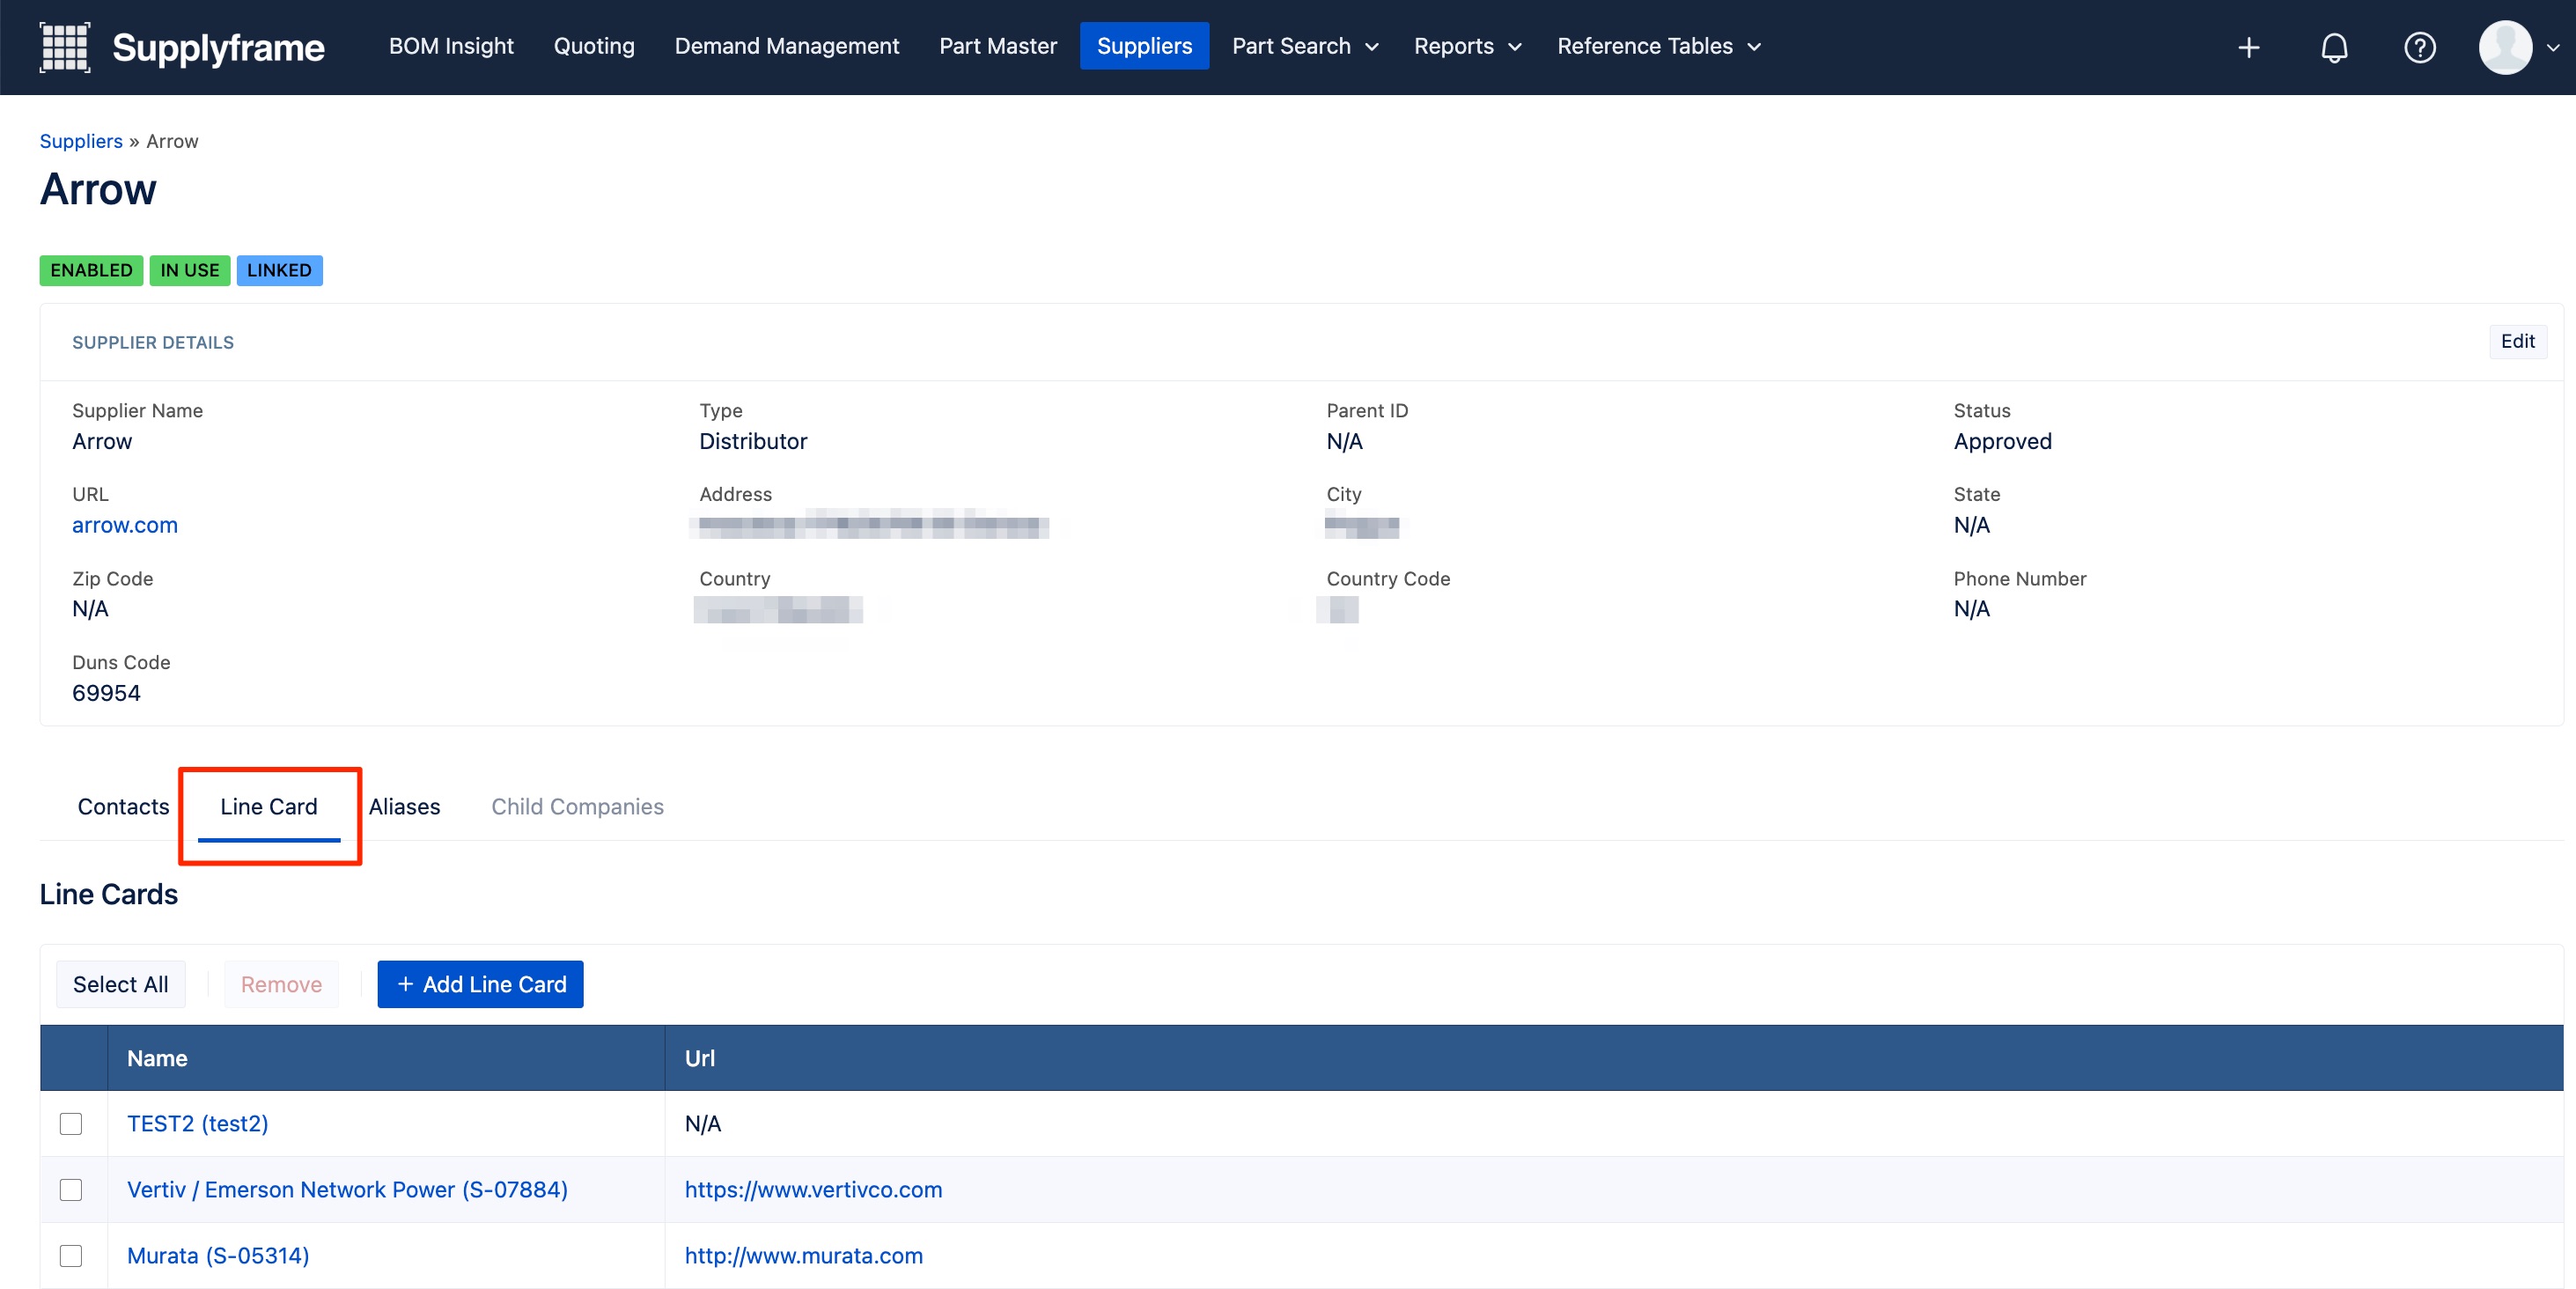The width and height of the screenshot is (2576, 1289).
Task: Click the ENABLED status badge
Action: (91, 270)
